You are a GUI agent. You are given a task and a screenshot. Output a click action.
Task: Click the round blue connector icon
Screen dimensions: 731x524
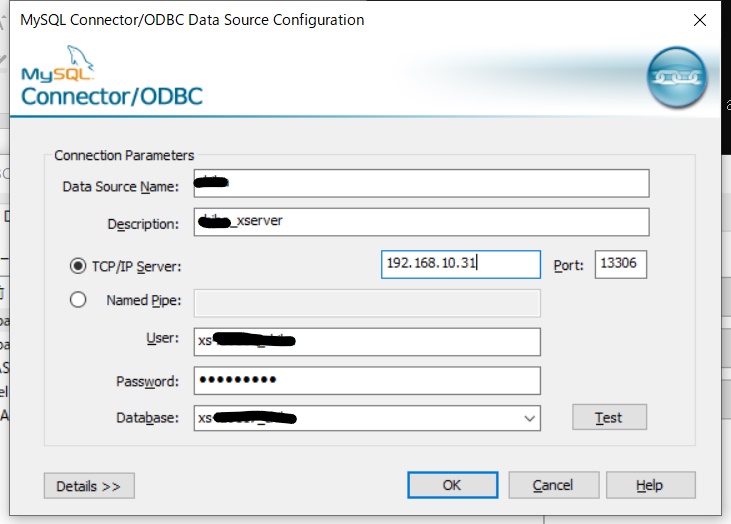678,77
